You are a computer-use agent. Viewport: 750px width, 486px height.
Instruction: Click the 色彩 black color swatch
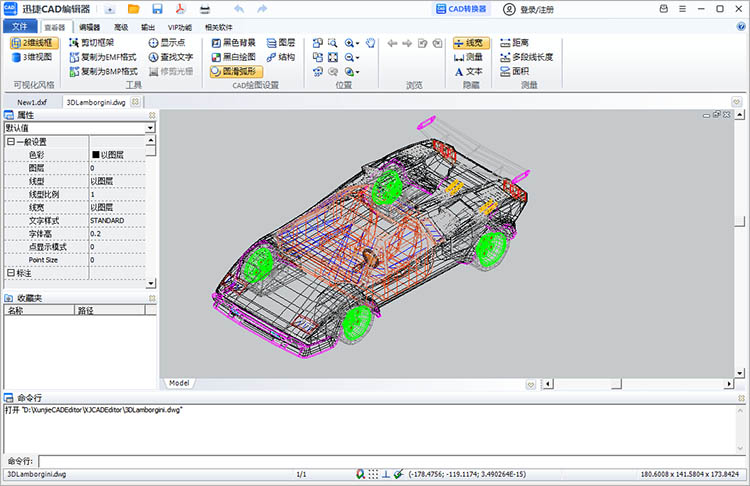(x=96, y=155)
